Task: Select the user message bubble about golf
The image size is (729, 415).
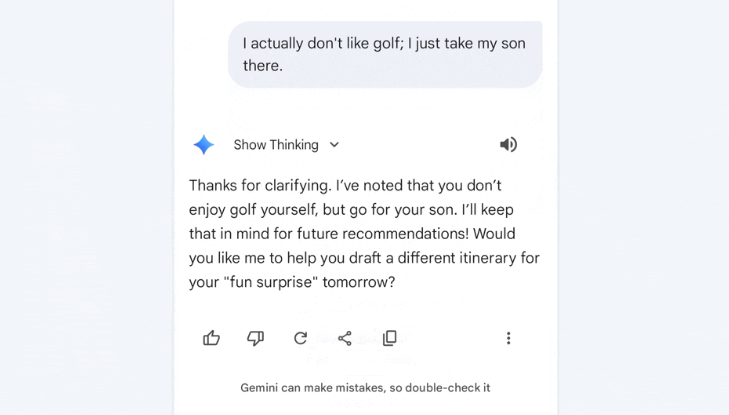Action: pos(385,54)
